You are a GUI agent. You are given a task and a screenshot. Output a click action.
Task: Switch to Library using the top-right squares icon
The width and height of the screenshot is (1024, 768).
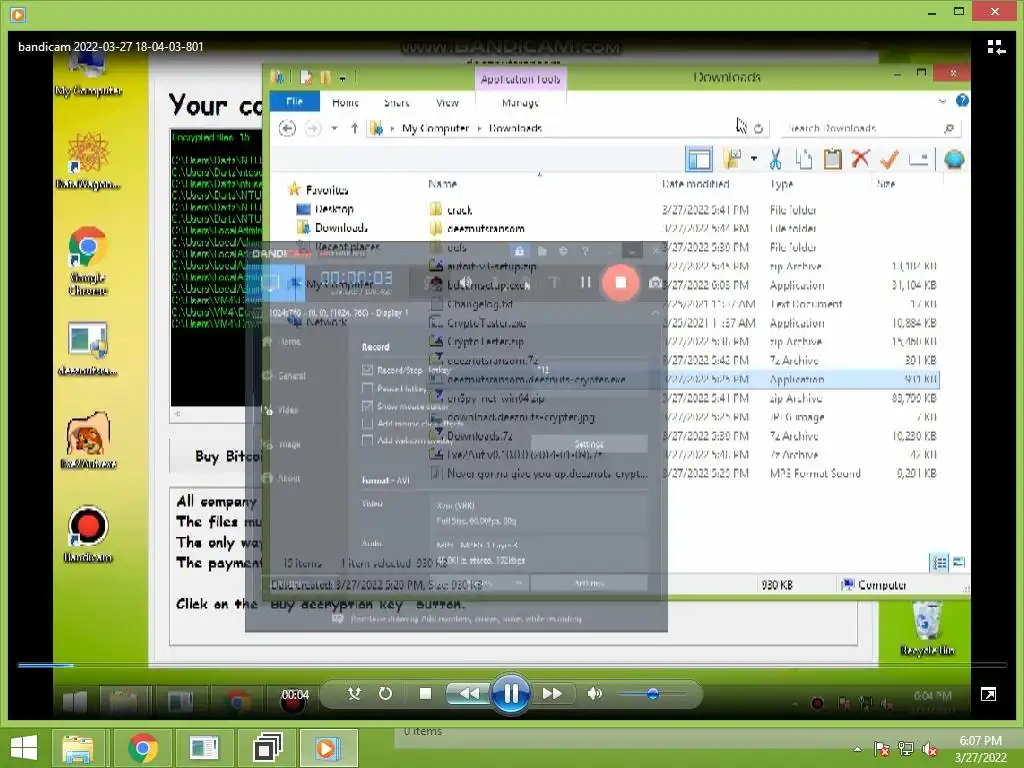(996, 47)
